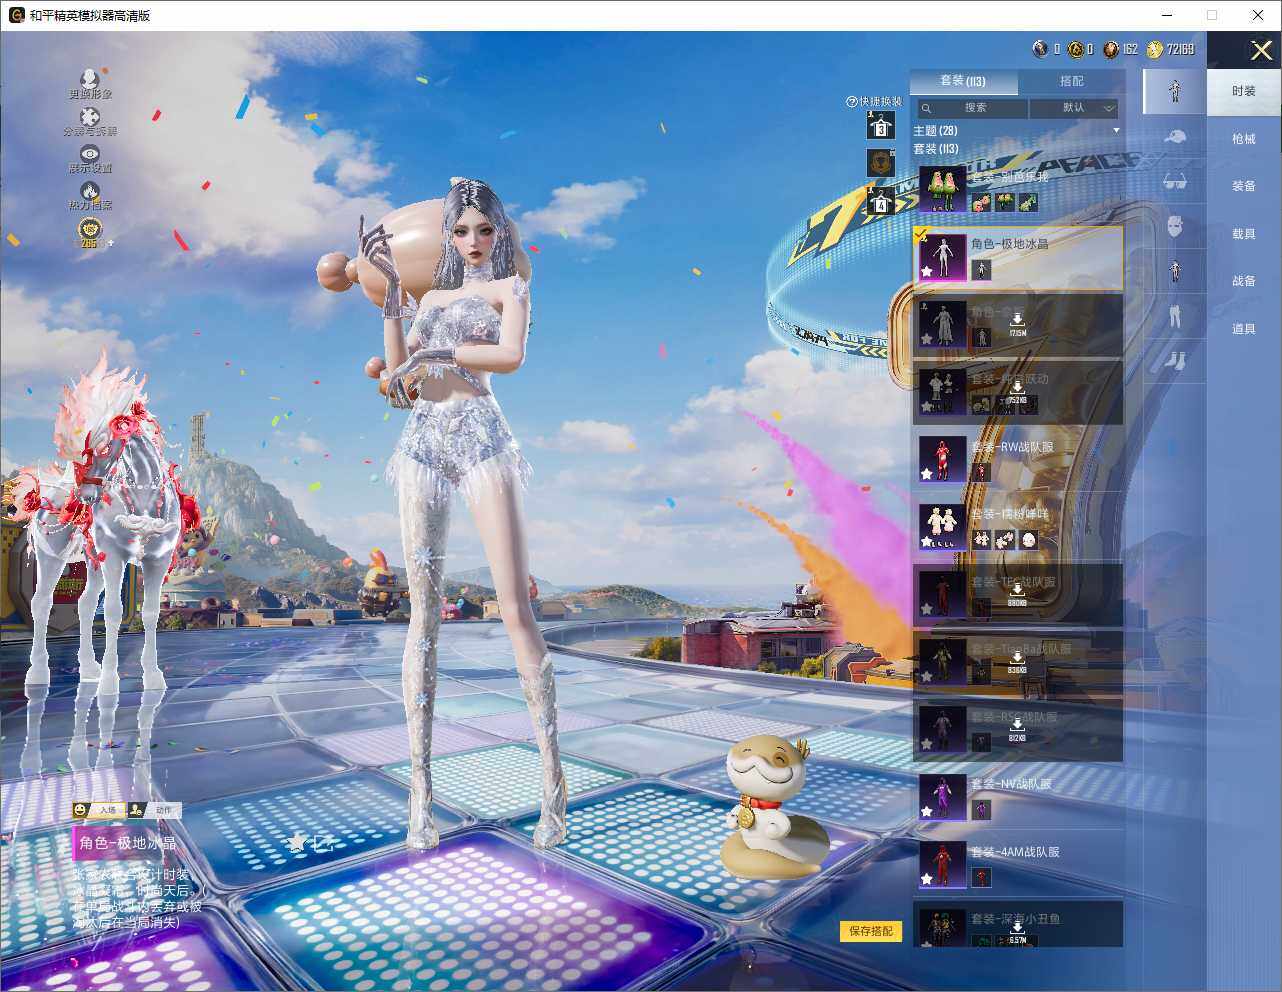
Task: Expand the 主题(28) section arrow
Action: click(1116, 131)
